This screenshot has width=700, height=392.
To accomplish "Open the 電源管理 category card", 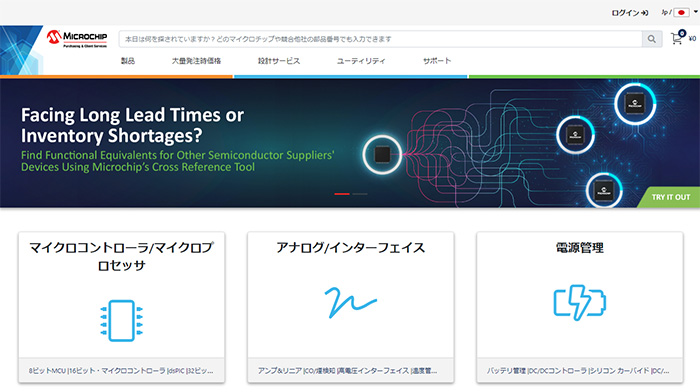I will click(579, 307).
